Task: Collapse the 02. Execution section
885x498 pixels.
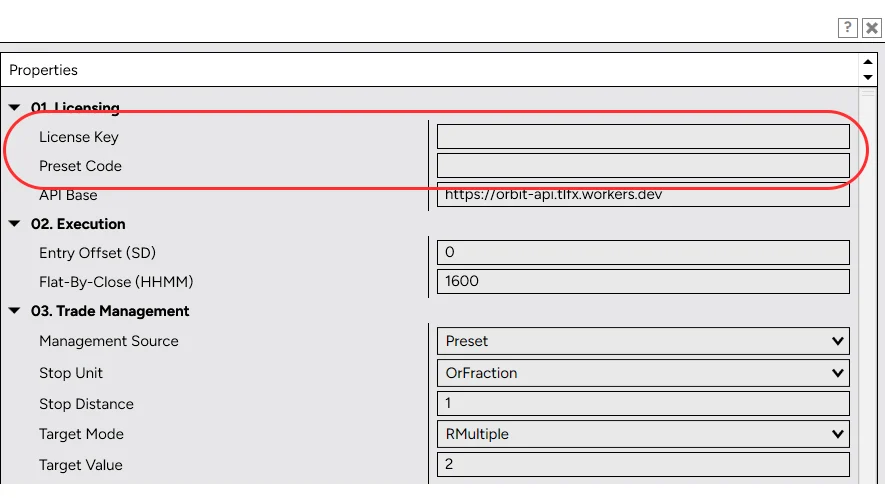Action: 15,224
